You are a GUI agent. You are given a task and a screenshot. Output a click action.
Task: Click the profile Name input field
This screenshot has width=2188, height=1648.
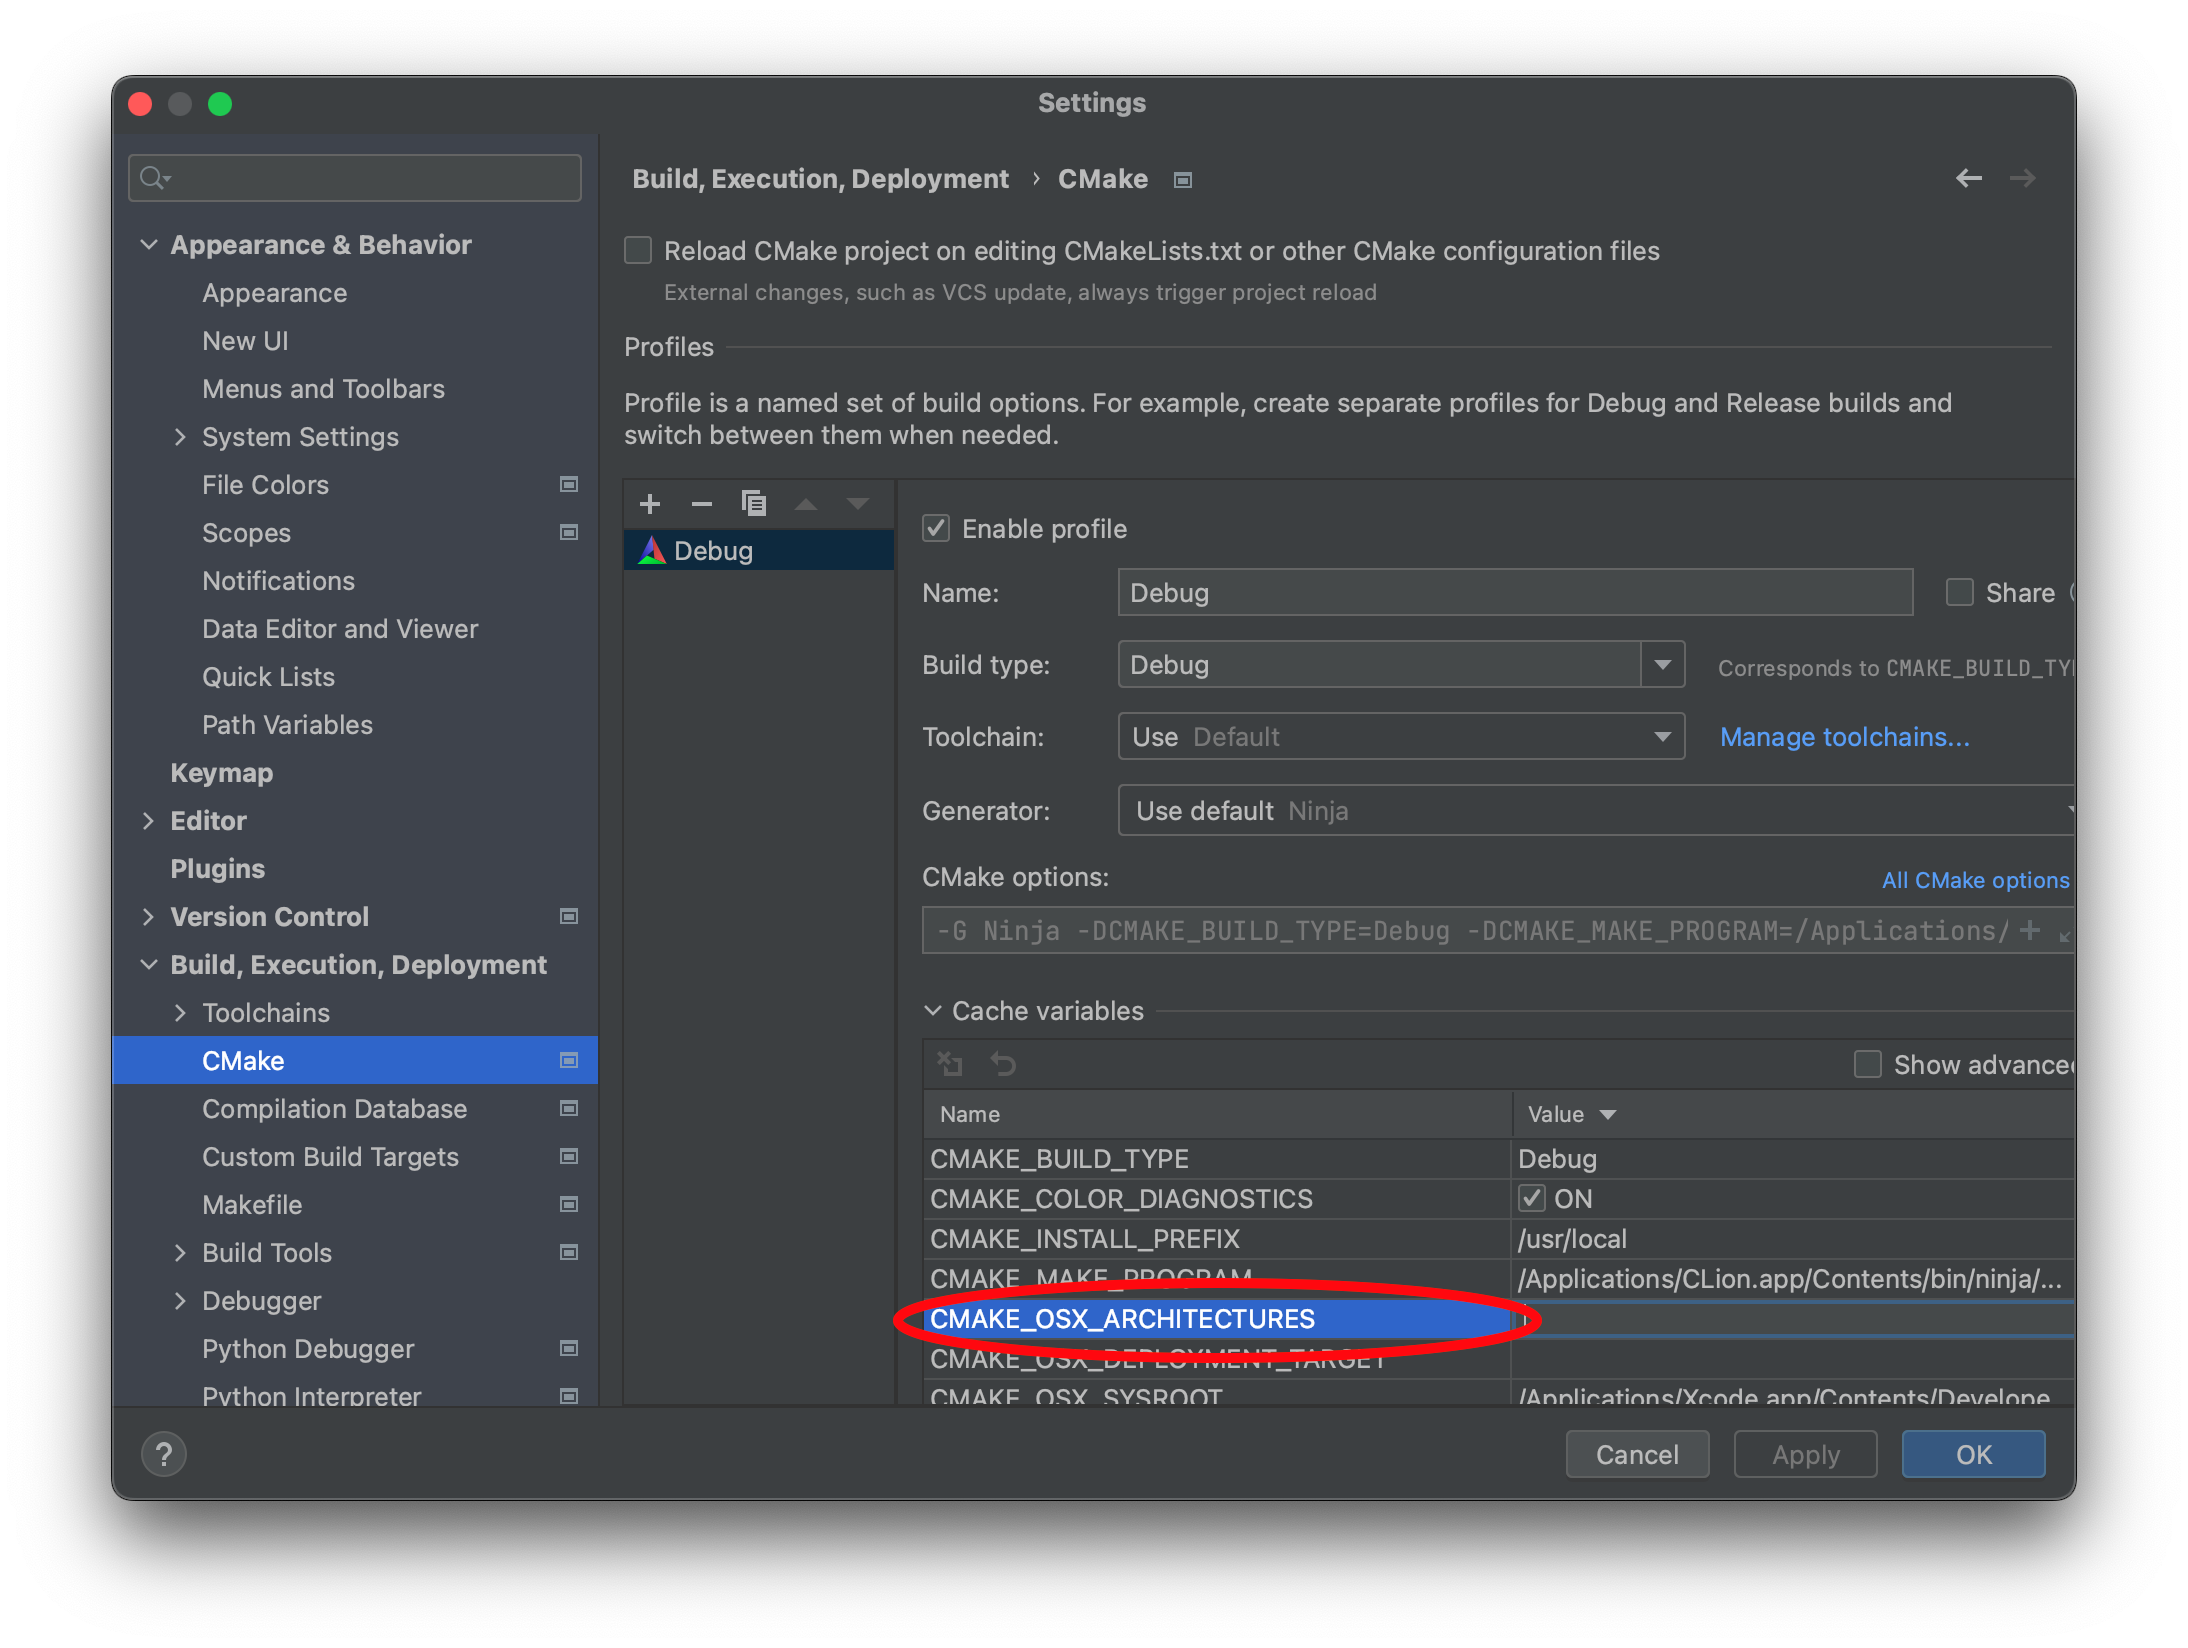(1515, 593)
